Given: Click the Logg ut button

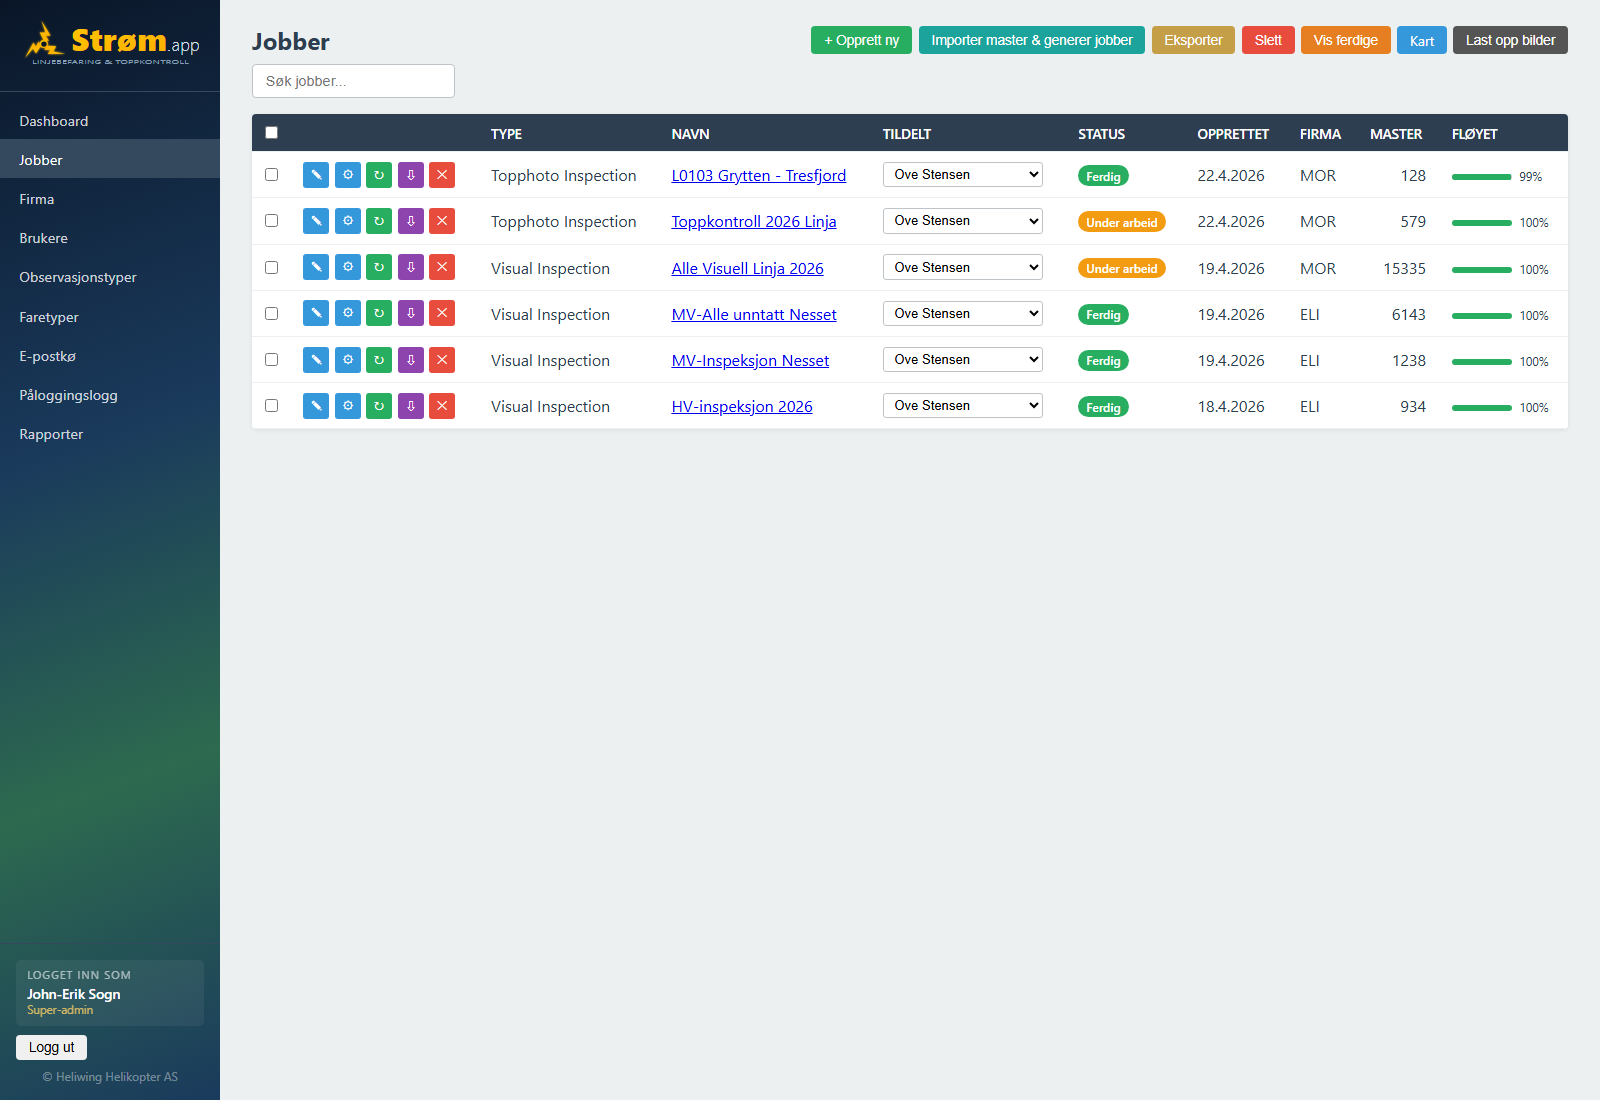Looking at the screenshot, I should click(x=51, y=1047).
